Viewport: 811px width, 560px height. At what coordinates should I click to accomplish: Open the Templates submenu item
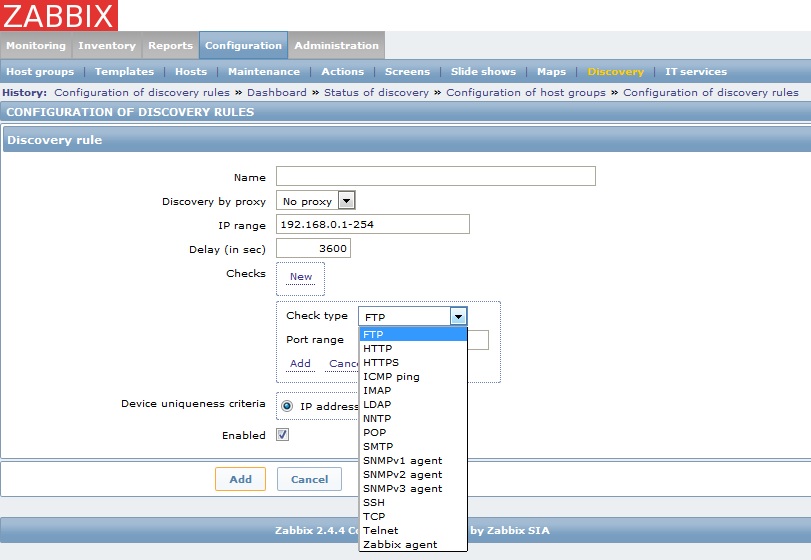(124, 72)
